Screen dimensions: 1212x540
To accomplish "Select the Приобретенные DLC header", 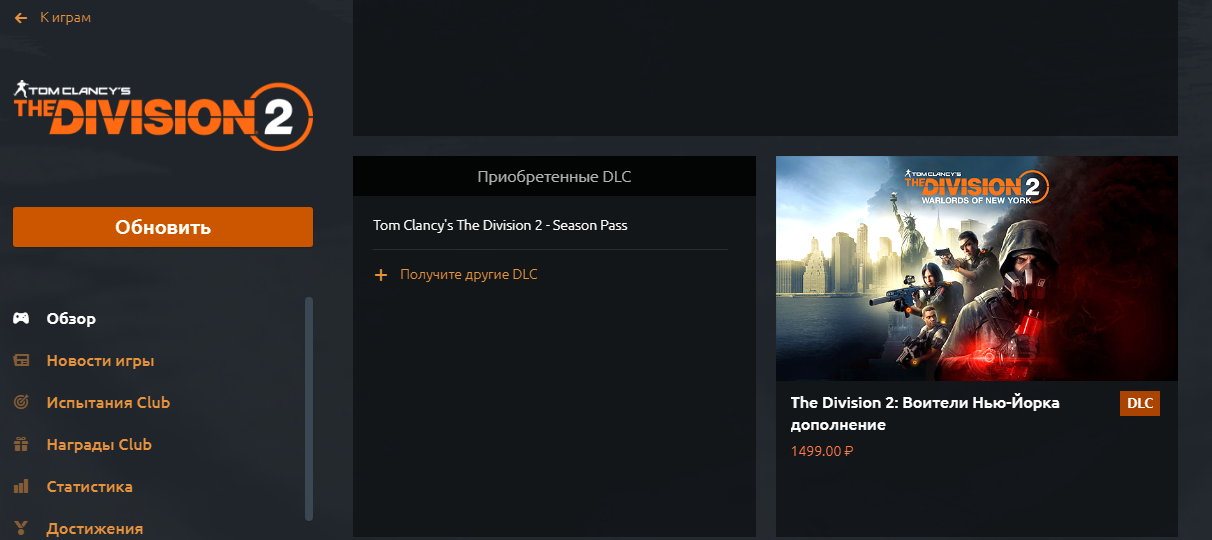I will click(554, 177).
